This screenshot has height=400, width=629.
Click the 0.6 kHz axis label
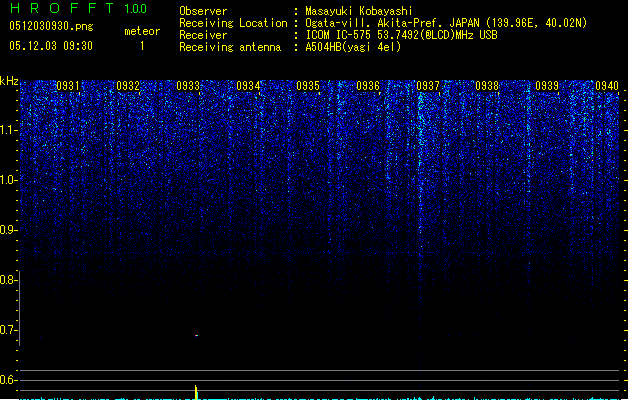coord(8,380)
